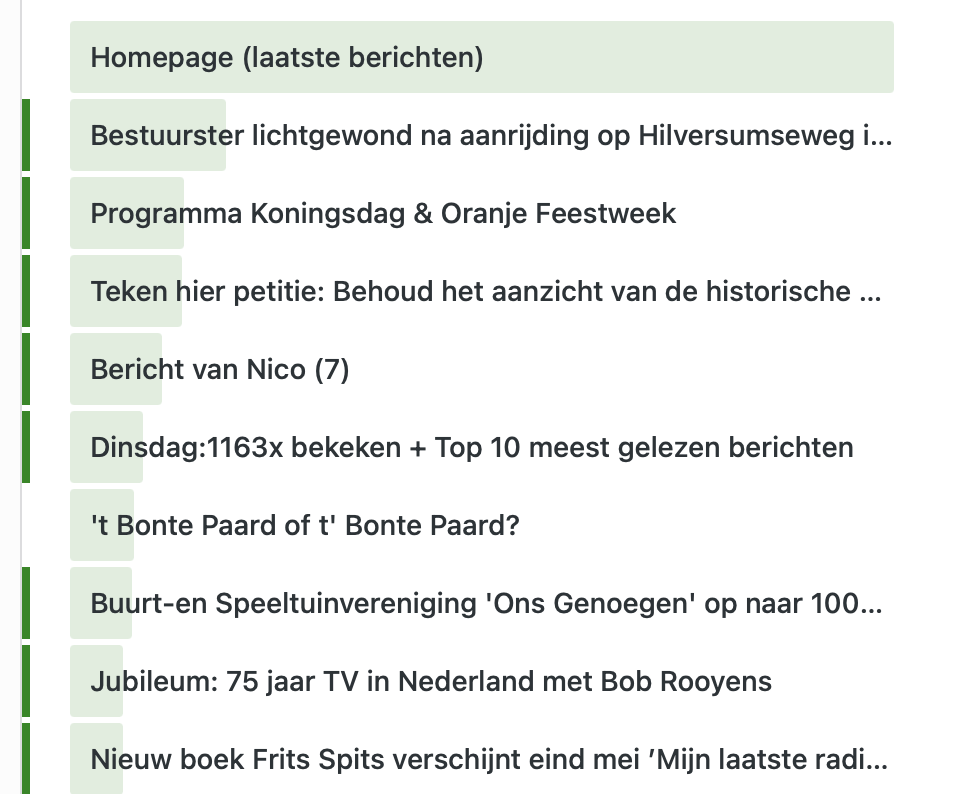
Task: Open Jubileum: 75 jaar TV article
Action: pos(431,681)
